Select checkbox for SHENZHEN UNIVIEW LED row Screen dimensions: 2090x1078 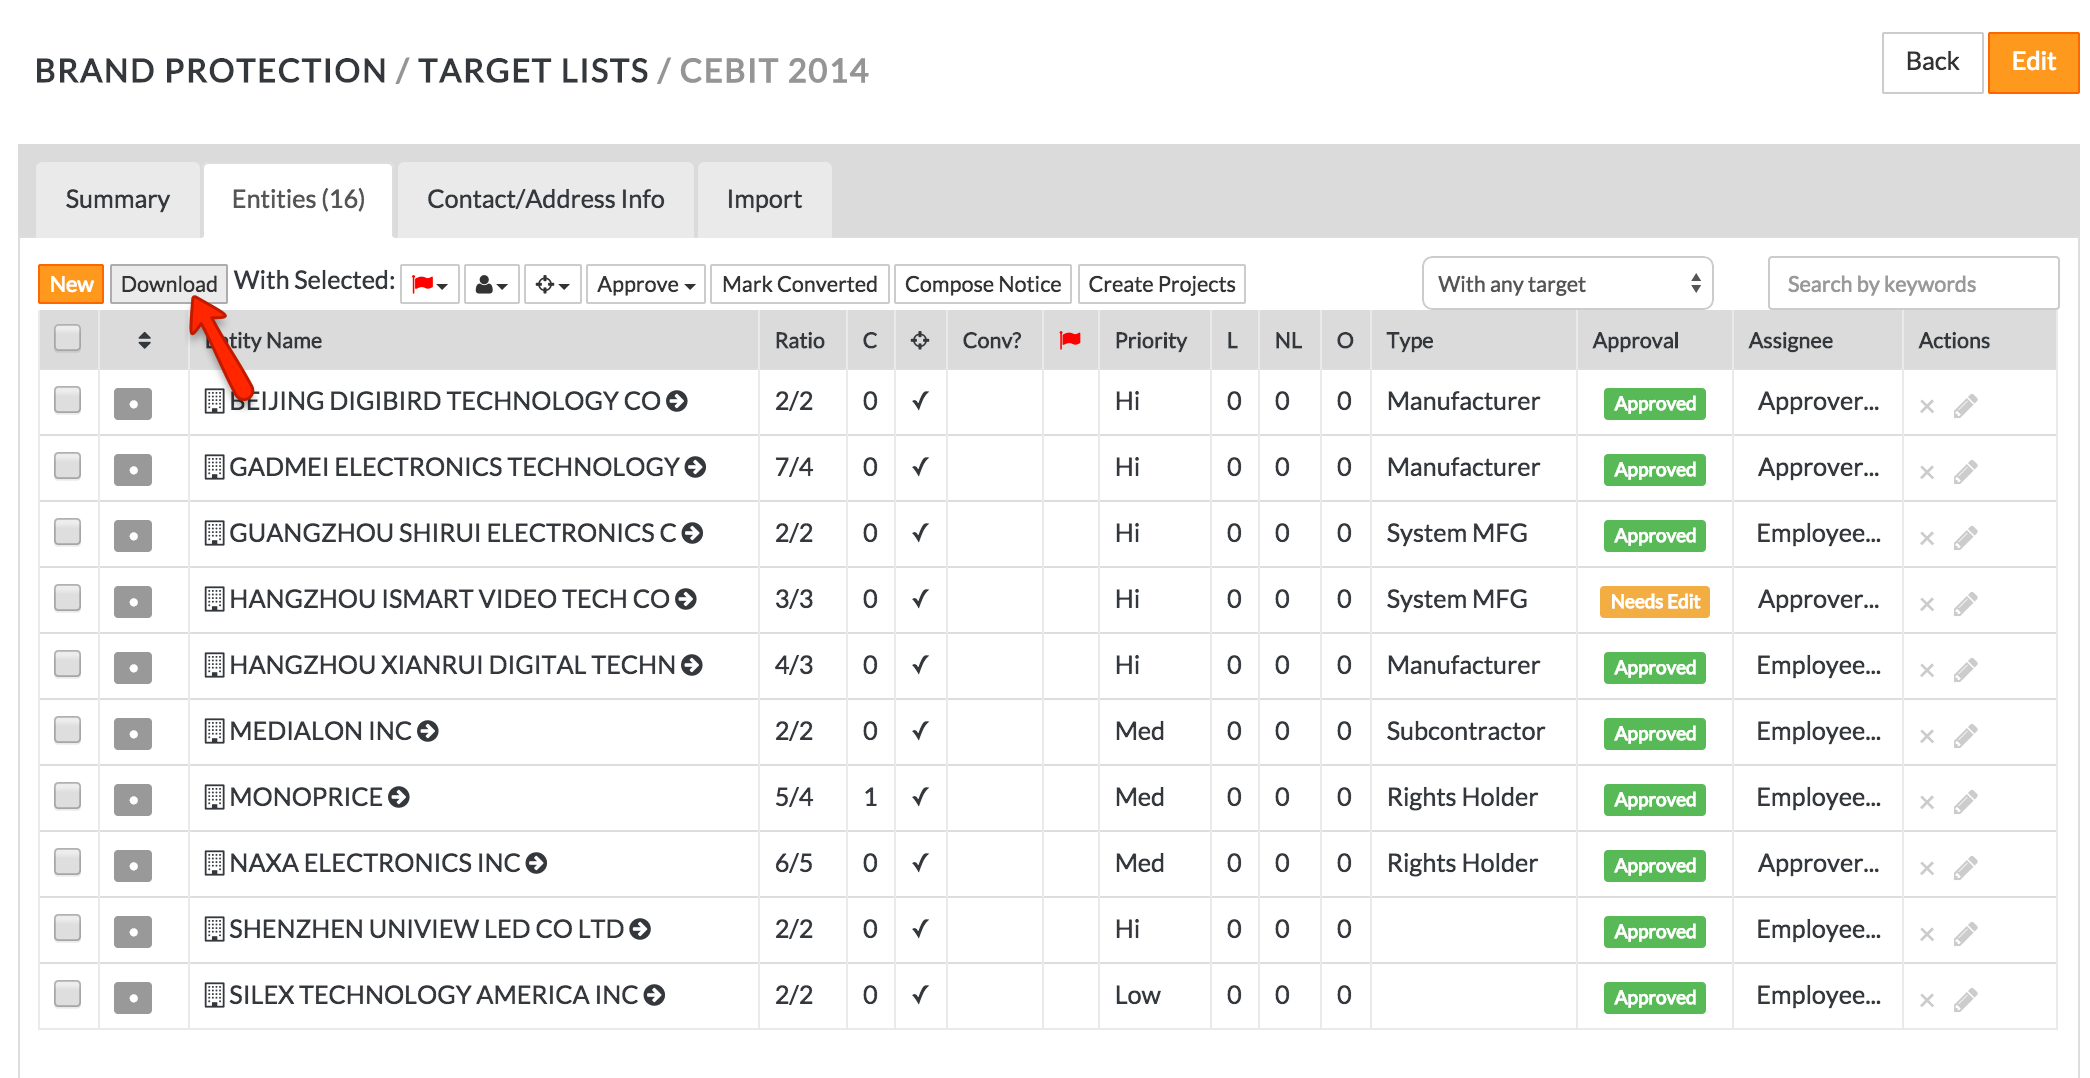68,928
